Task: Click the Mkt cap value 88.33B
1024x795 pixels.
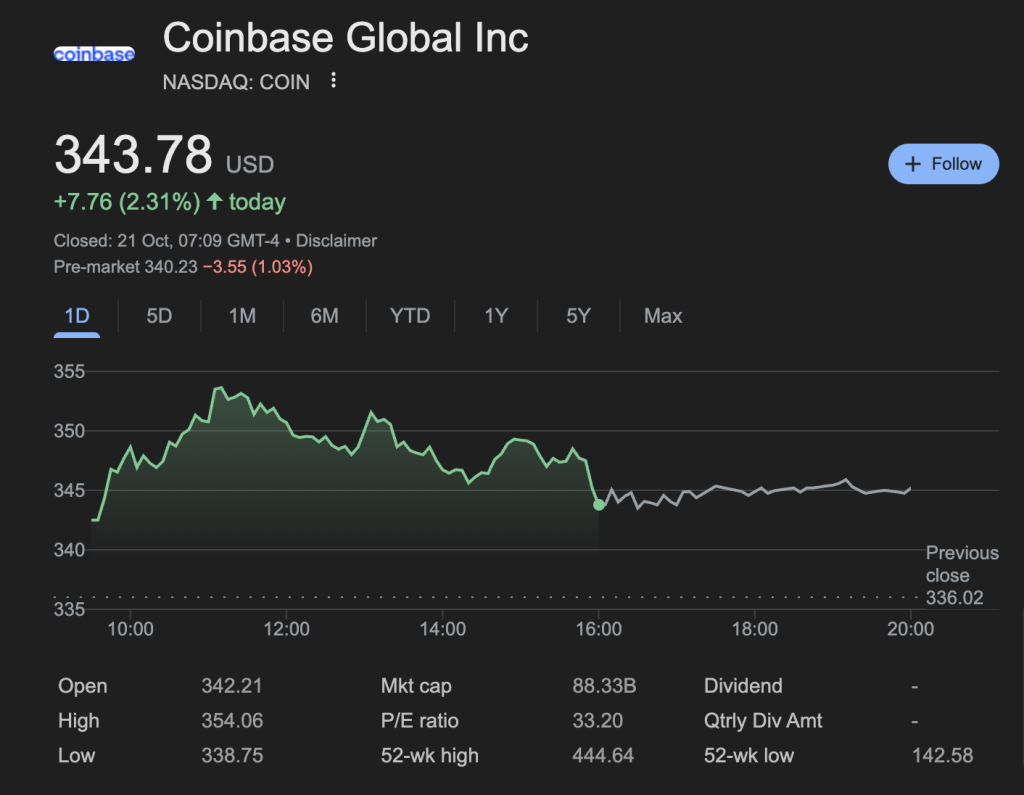Action: [x=604, y=686]
